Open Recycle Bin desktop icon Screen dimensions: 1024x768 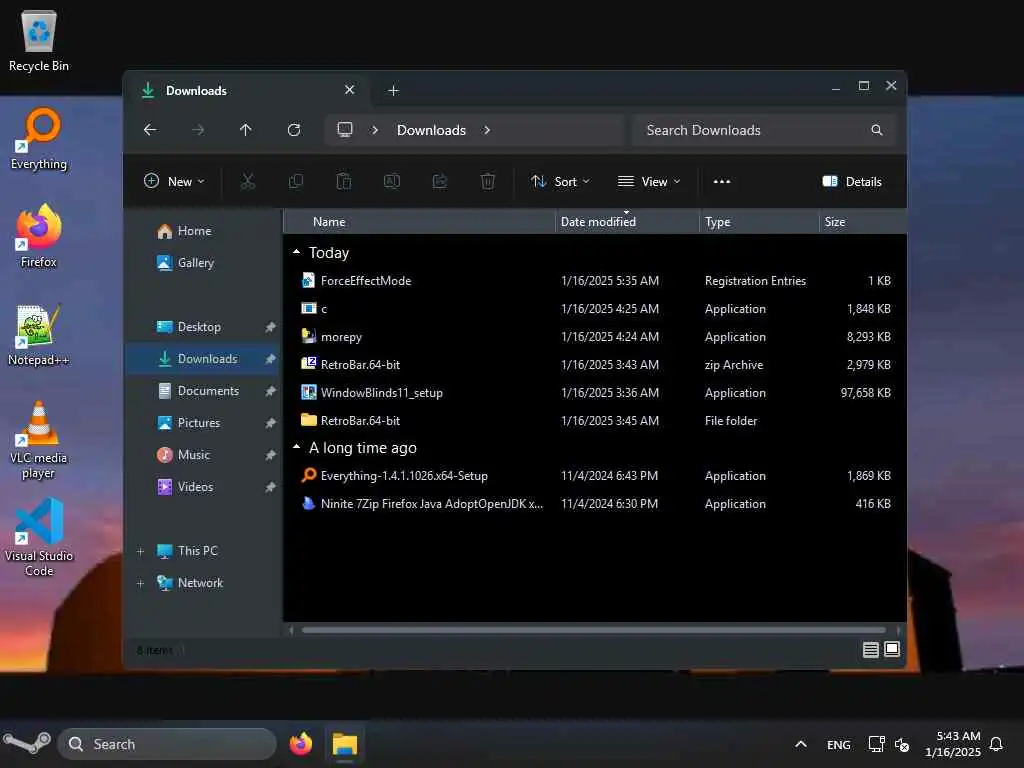point(39,40)
